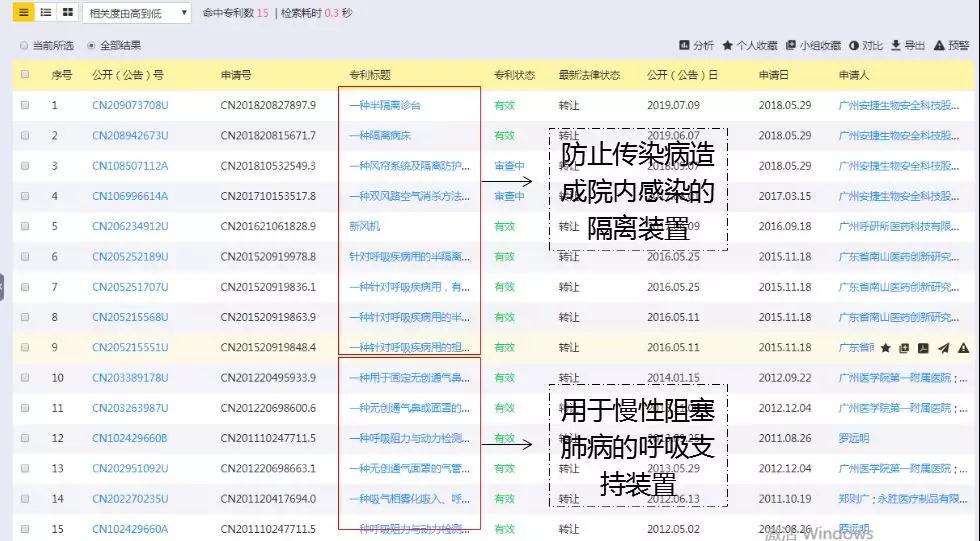Viewport: 980px width, 541px height.
Task: Switch to the detailed list view icon
Action: click(46, 12)
